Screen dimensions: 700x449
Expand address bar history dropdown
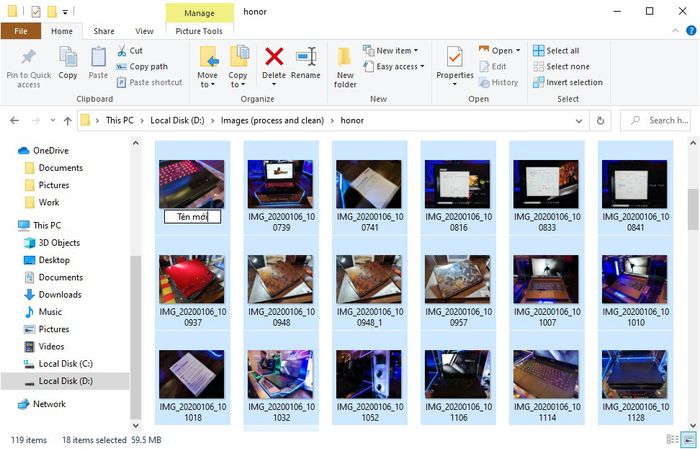579,121
